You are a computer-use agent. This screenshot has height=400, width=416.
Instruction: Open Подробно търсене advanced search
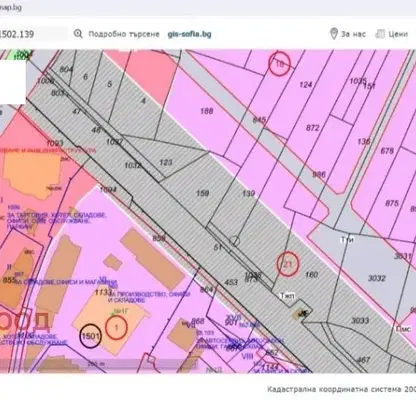[x=124, y=34]
